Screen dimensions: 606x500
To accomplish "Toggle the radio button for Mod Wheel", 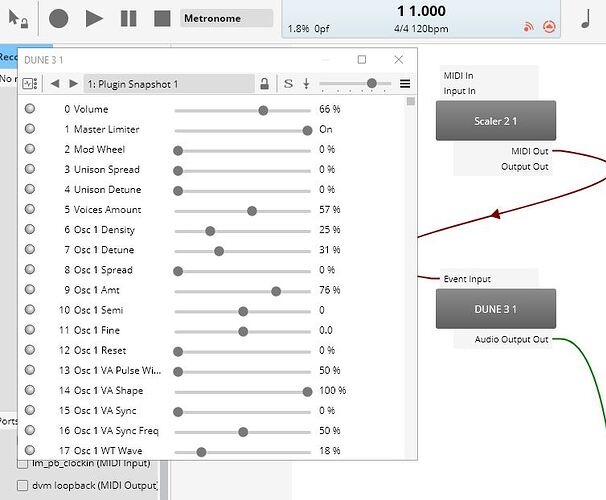I will tap(30, 149).
